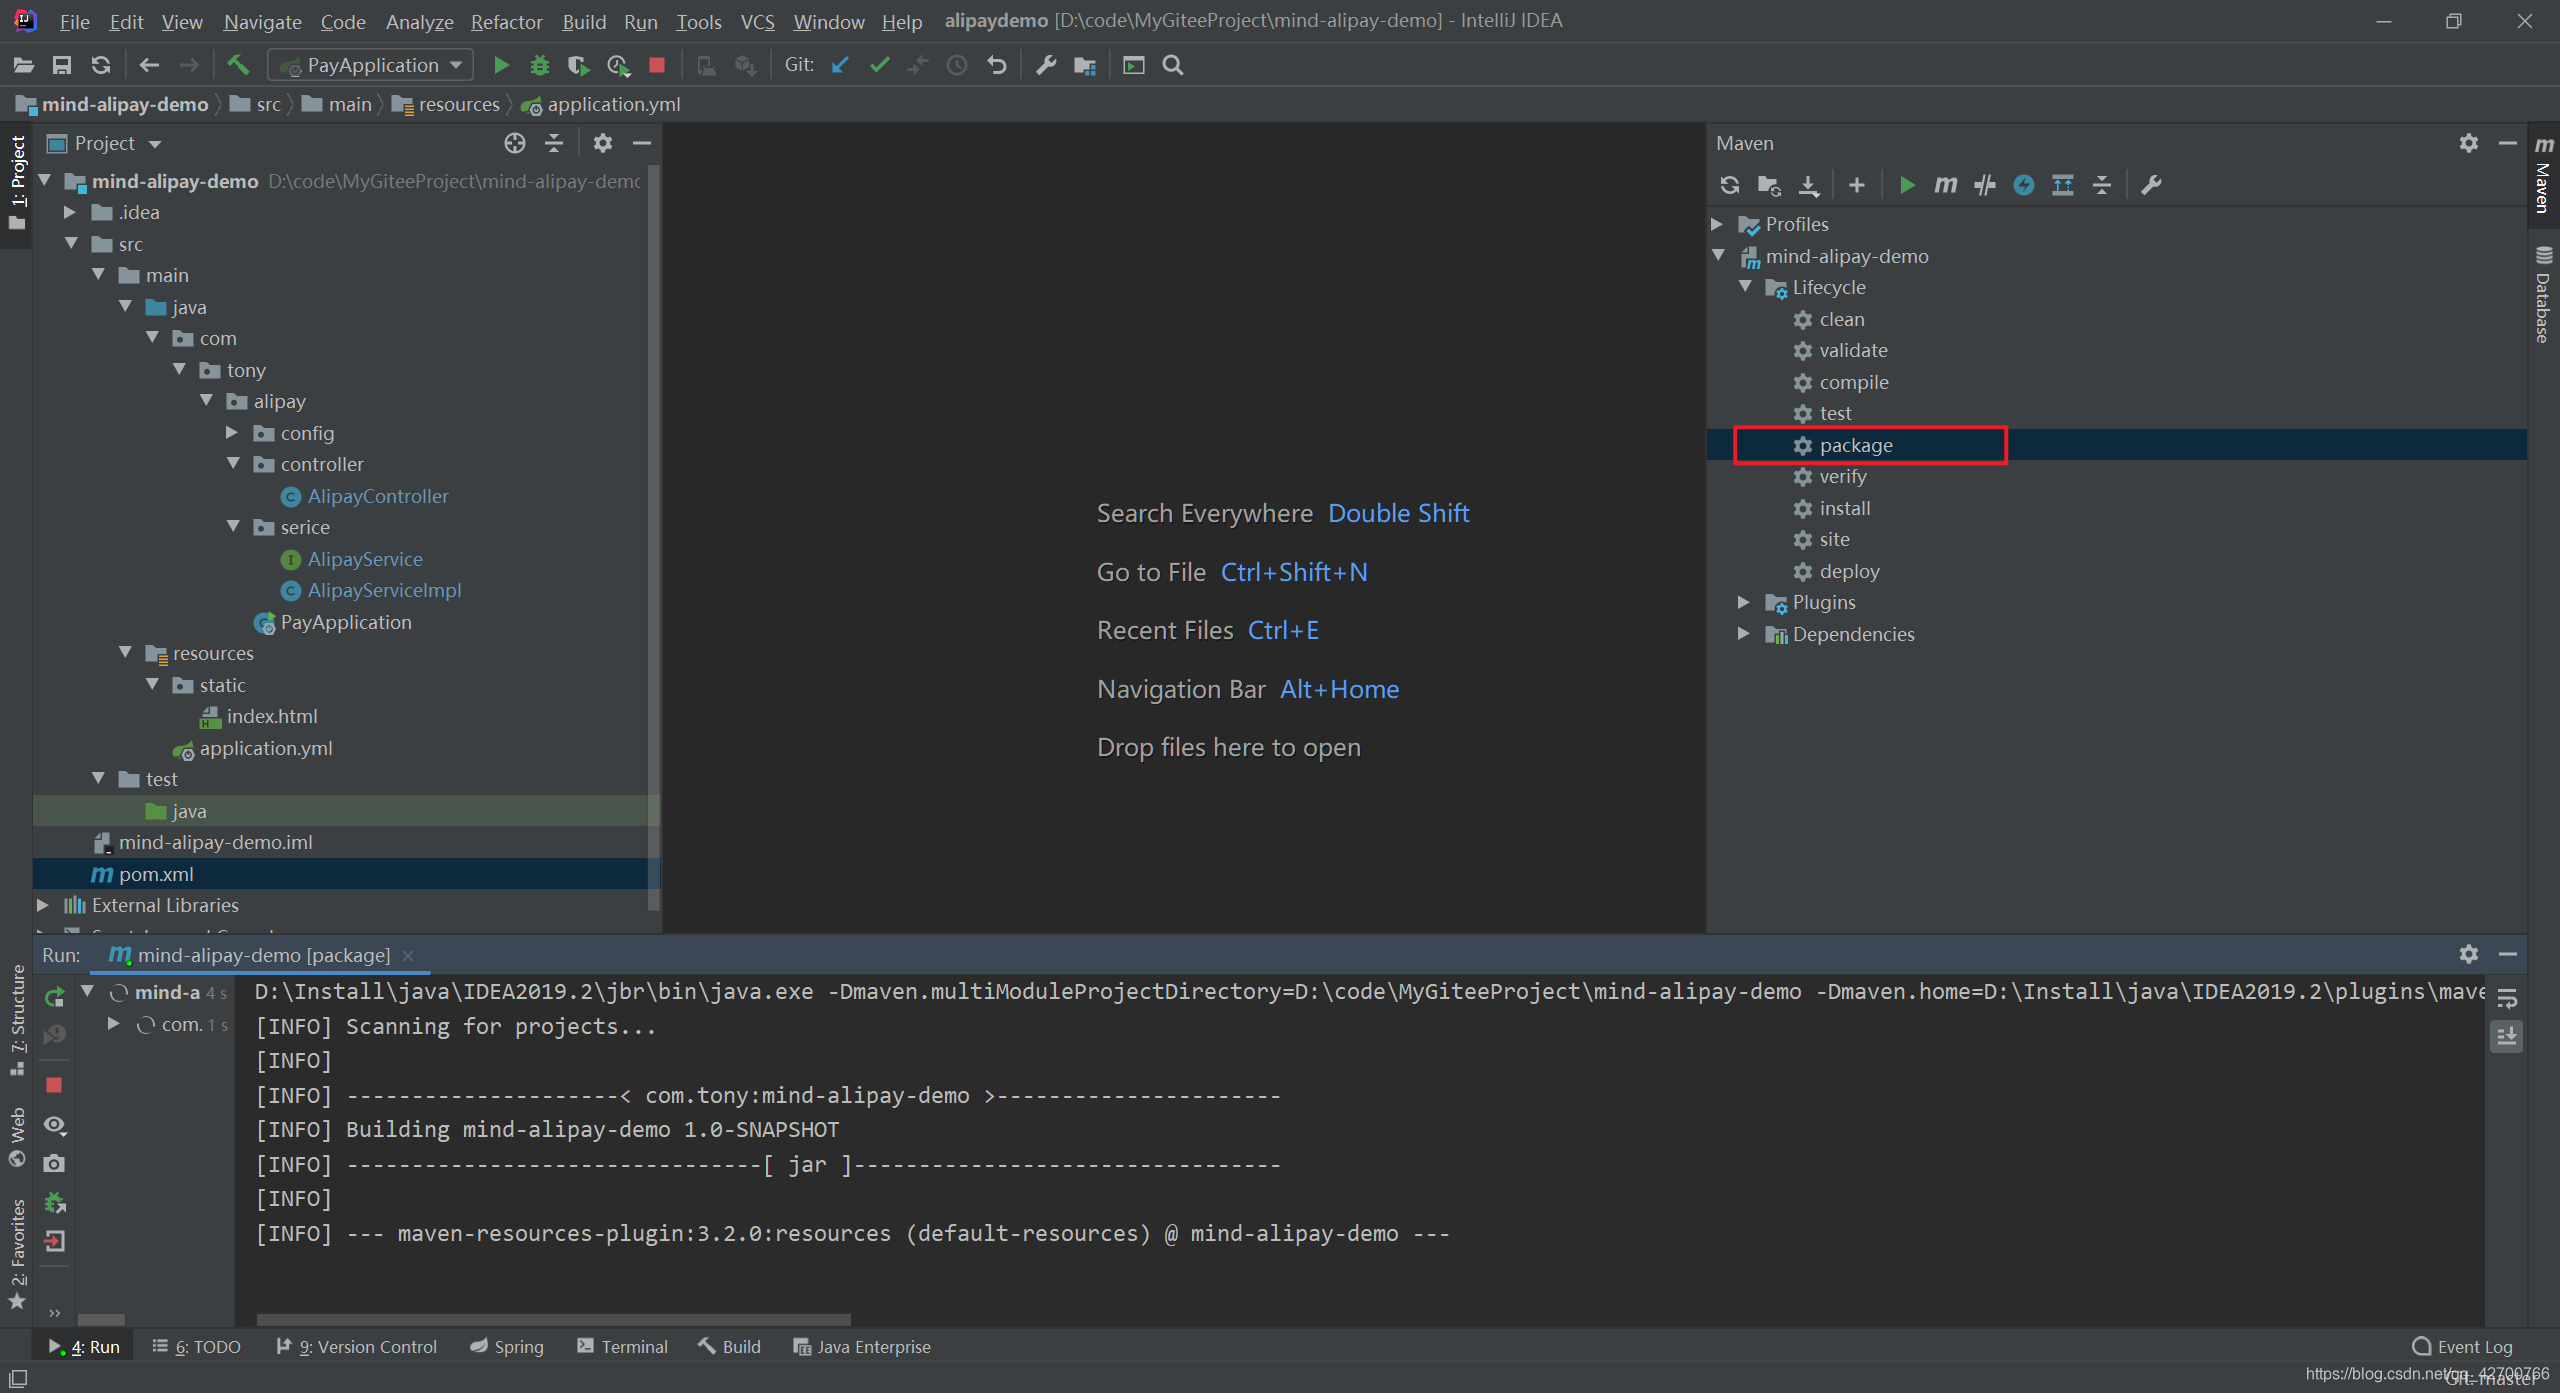Collapse the controller package node
This screenshot has height=1393, width=2560.
[x=232, y=463]
